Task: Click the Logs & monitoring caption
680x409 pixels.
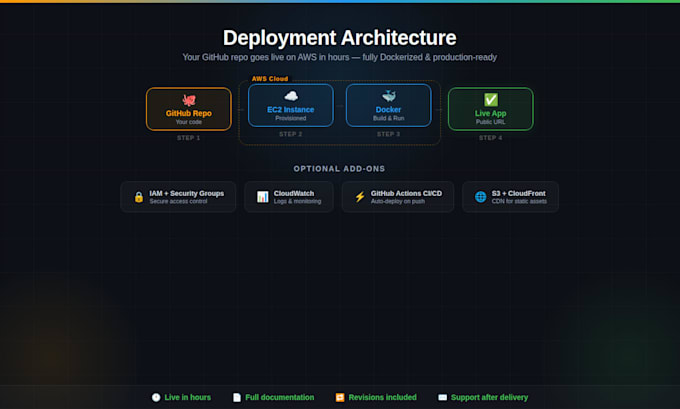Action: point(298,202)
